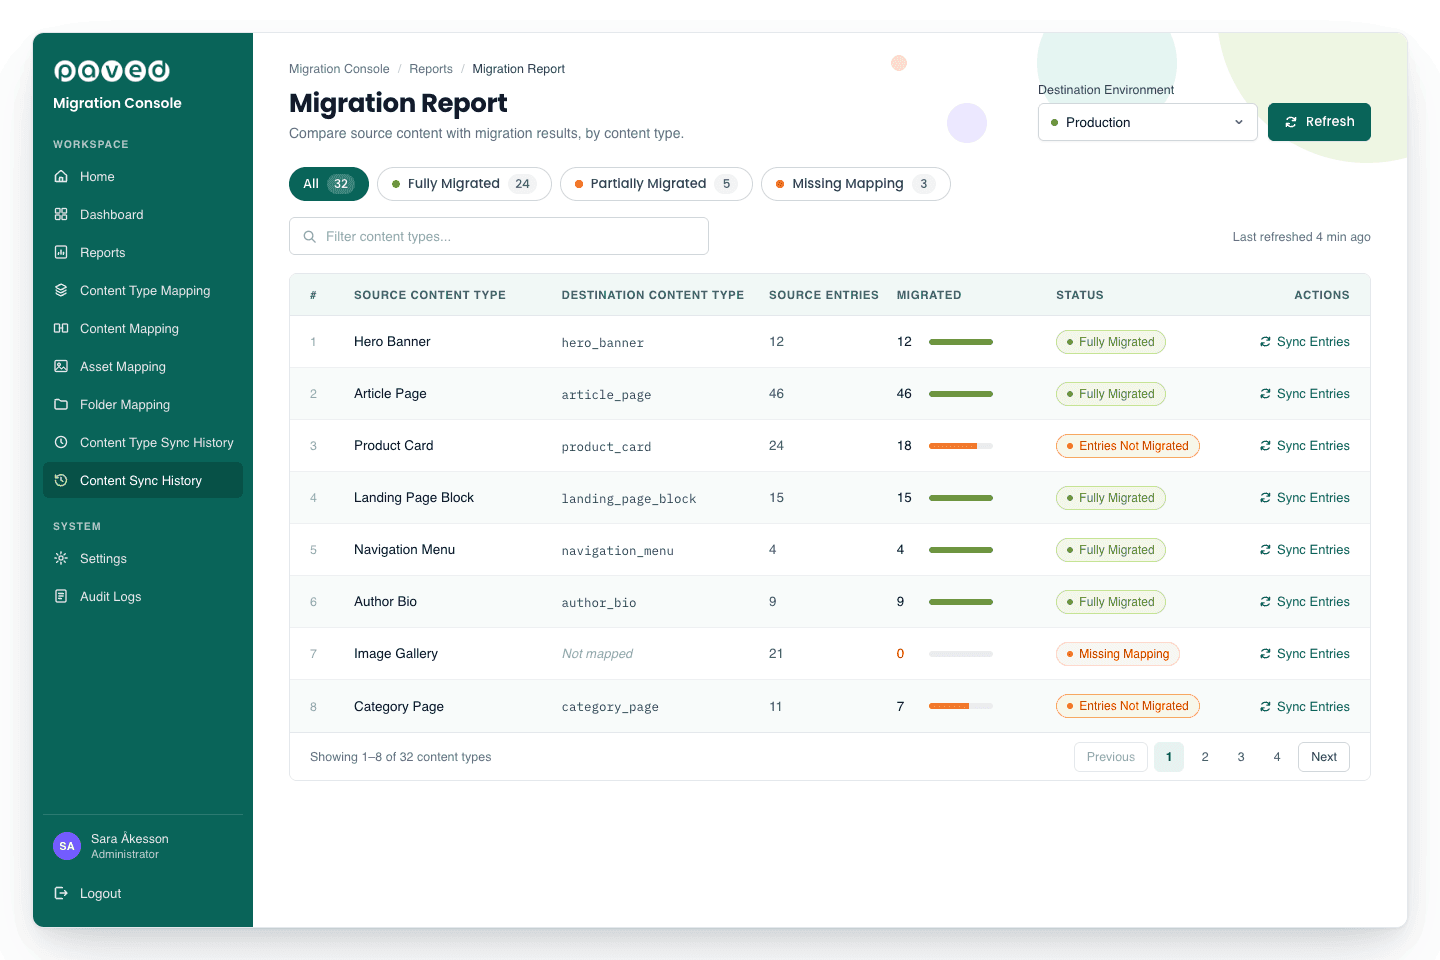
Task: Click the Product Card migration progress bar
Action: 961,446
